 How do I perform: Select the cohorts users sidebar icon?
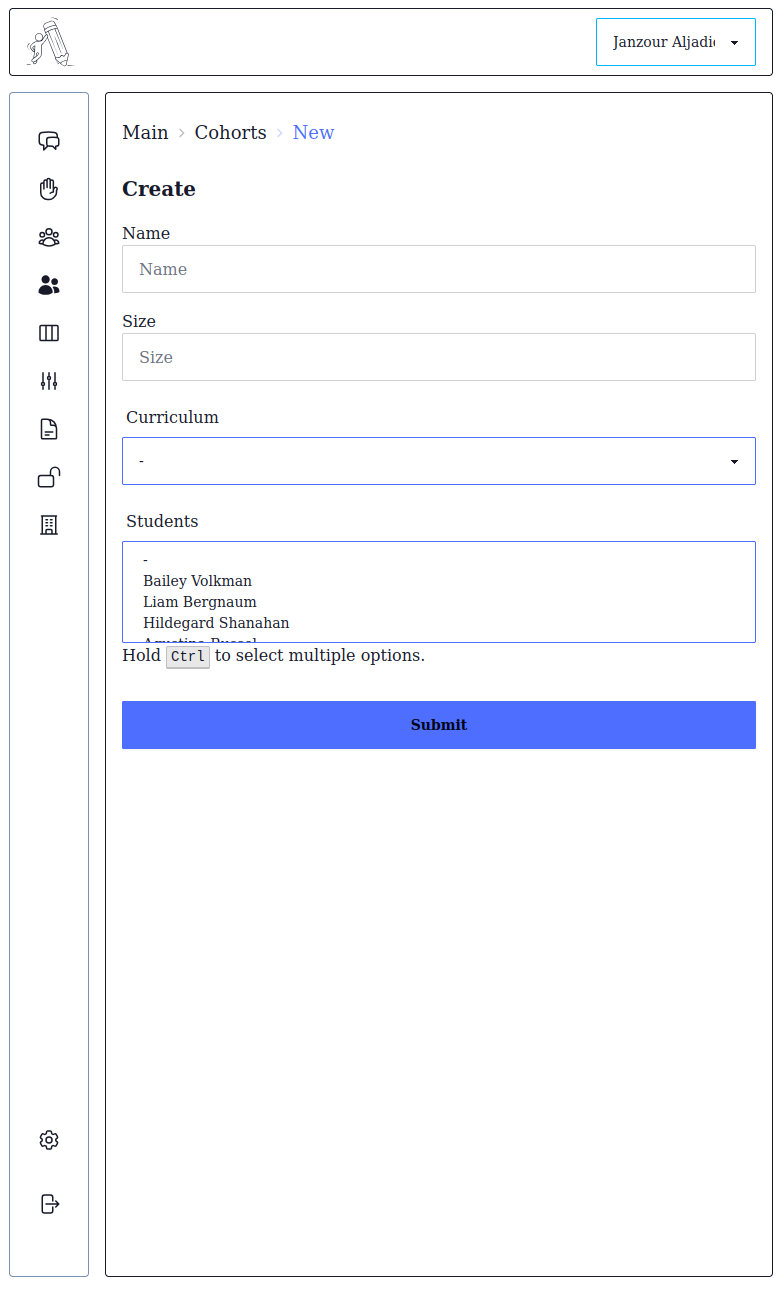click(x=49, y=285)
